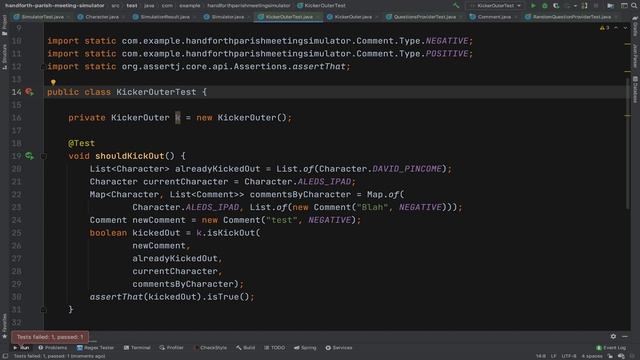Open the Database tool window stripe
Viewport: 640px width, 360px height.
point(635,89)
